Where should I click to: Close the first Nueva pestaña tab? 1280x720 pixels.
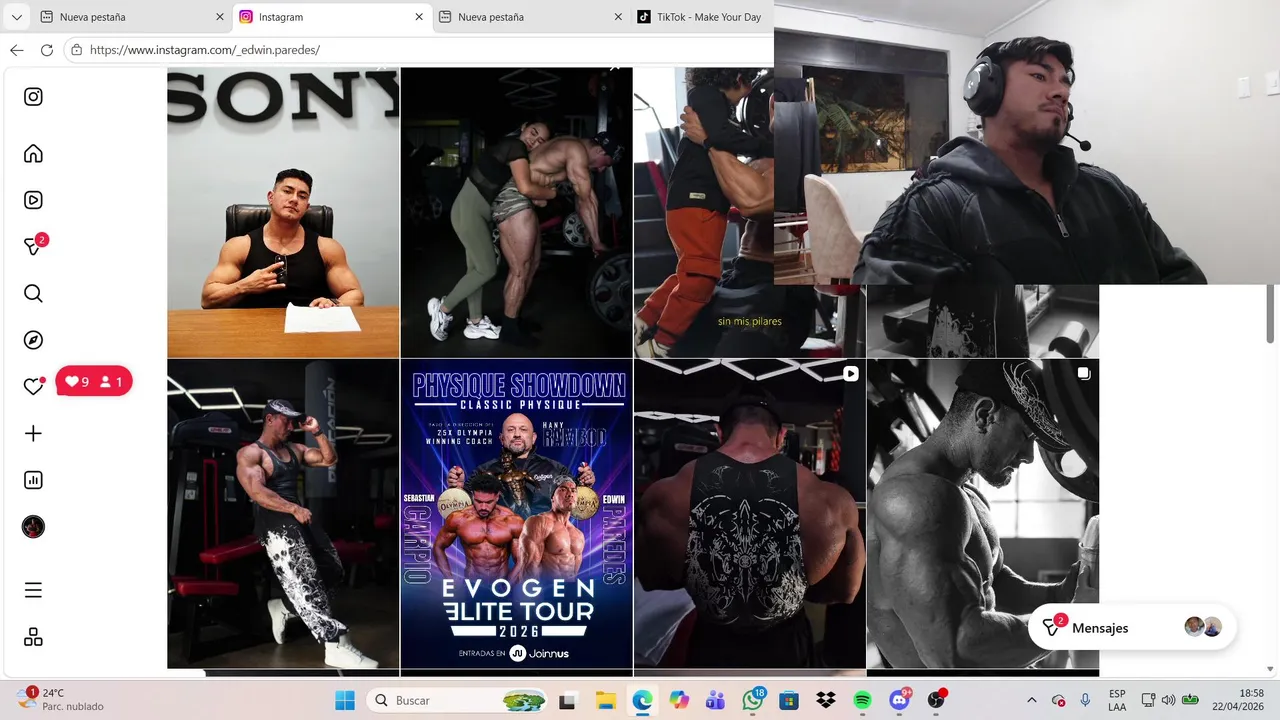click(x=220, y=17)
